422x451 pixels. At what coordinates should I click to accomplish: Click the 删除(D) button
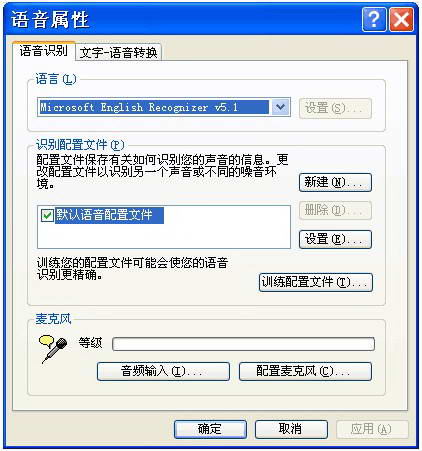tap(335, 210)
